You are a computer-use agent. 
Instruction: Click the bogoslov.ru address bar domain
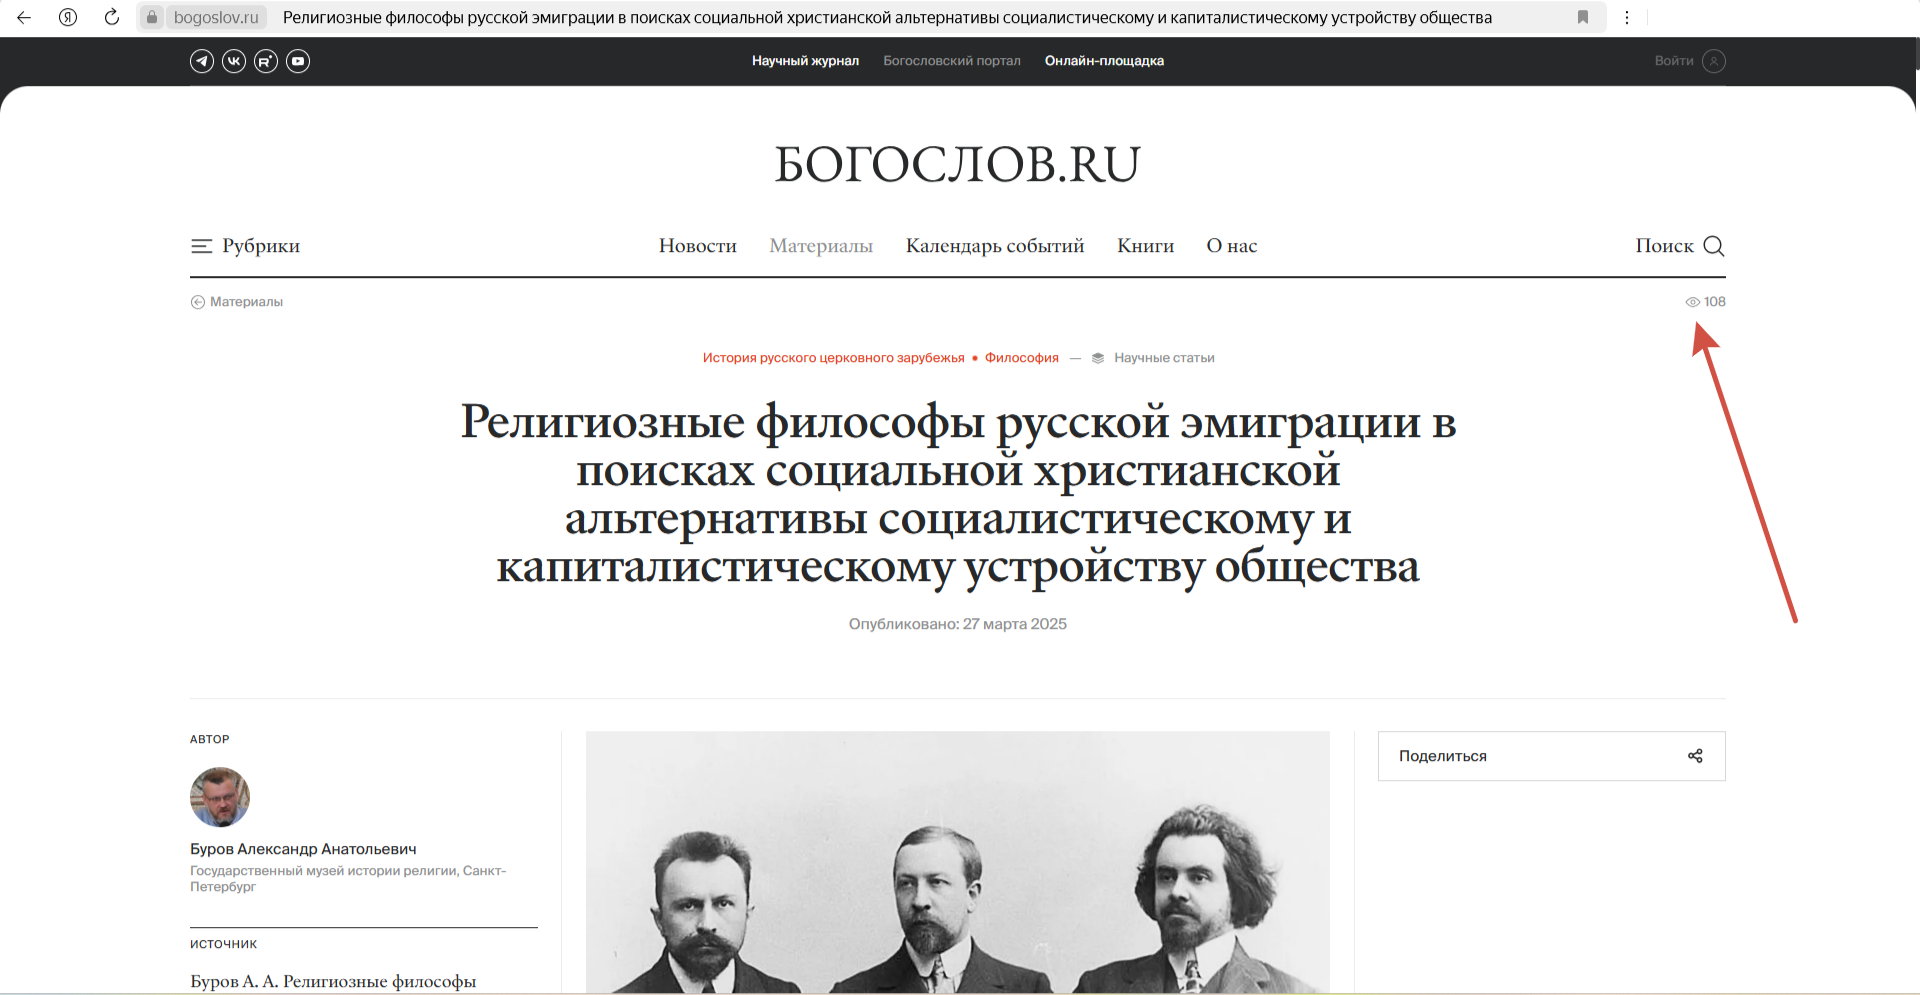(216, 17)
